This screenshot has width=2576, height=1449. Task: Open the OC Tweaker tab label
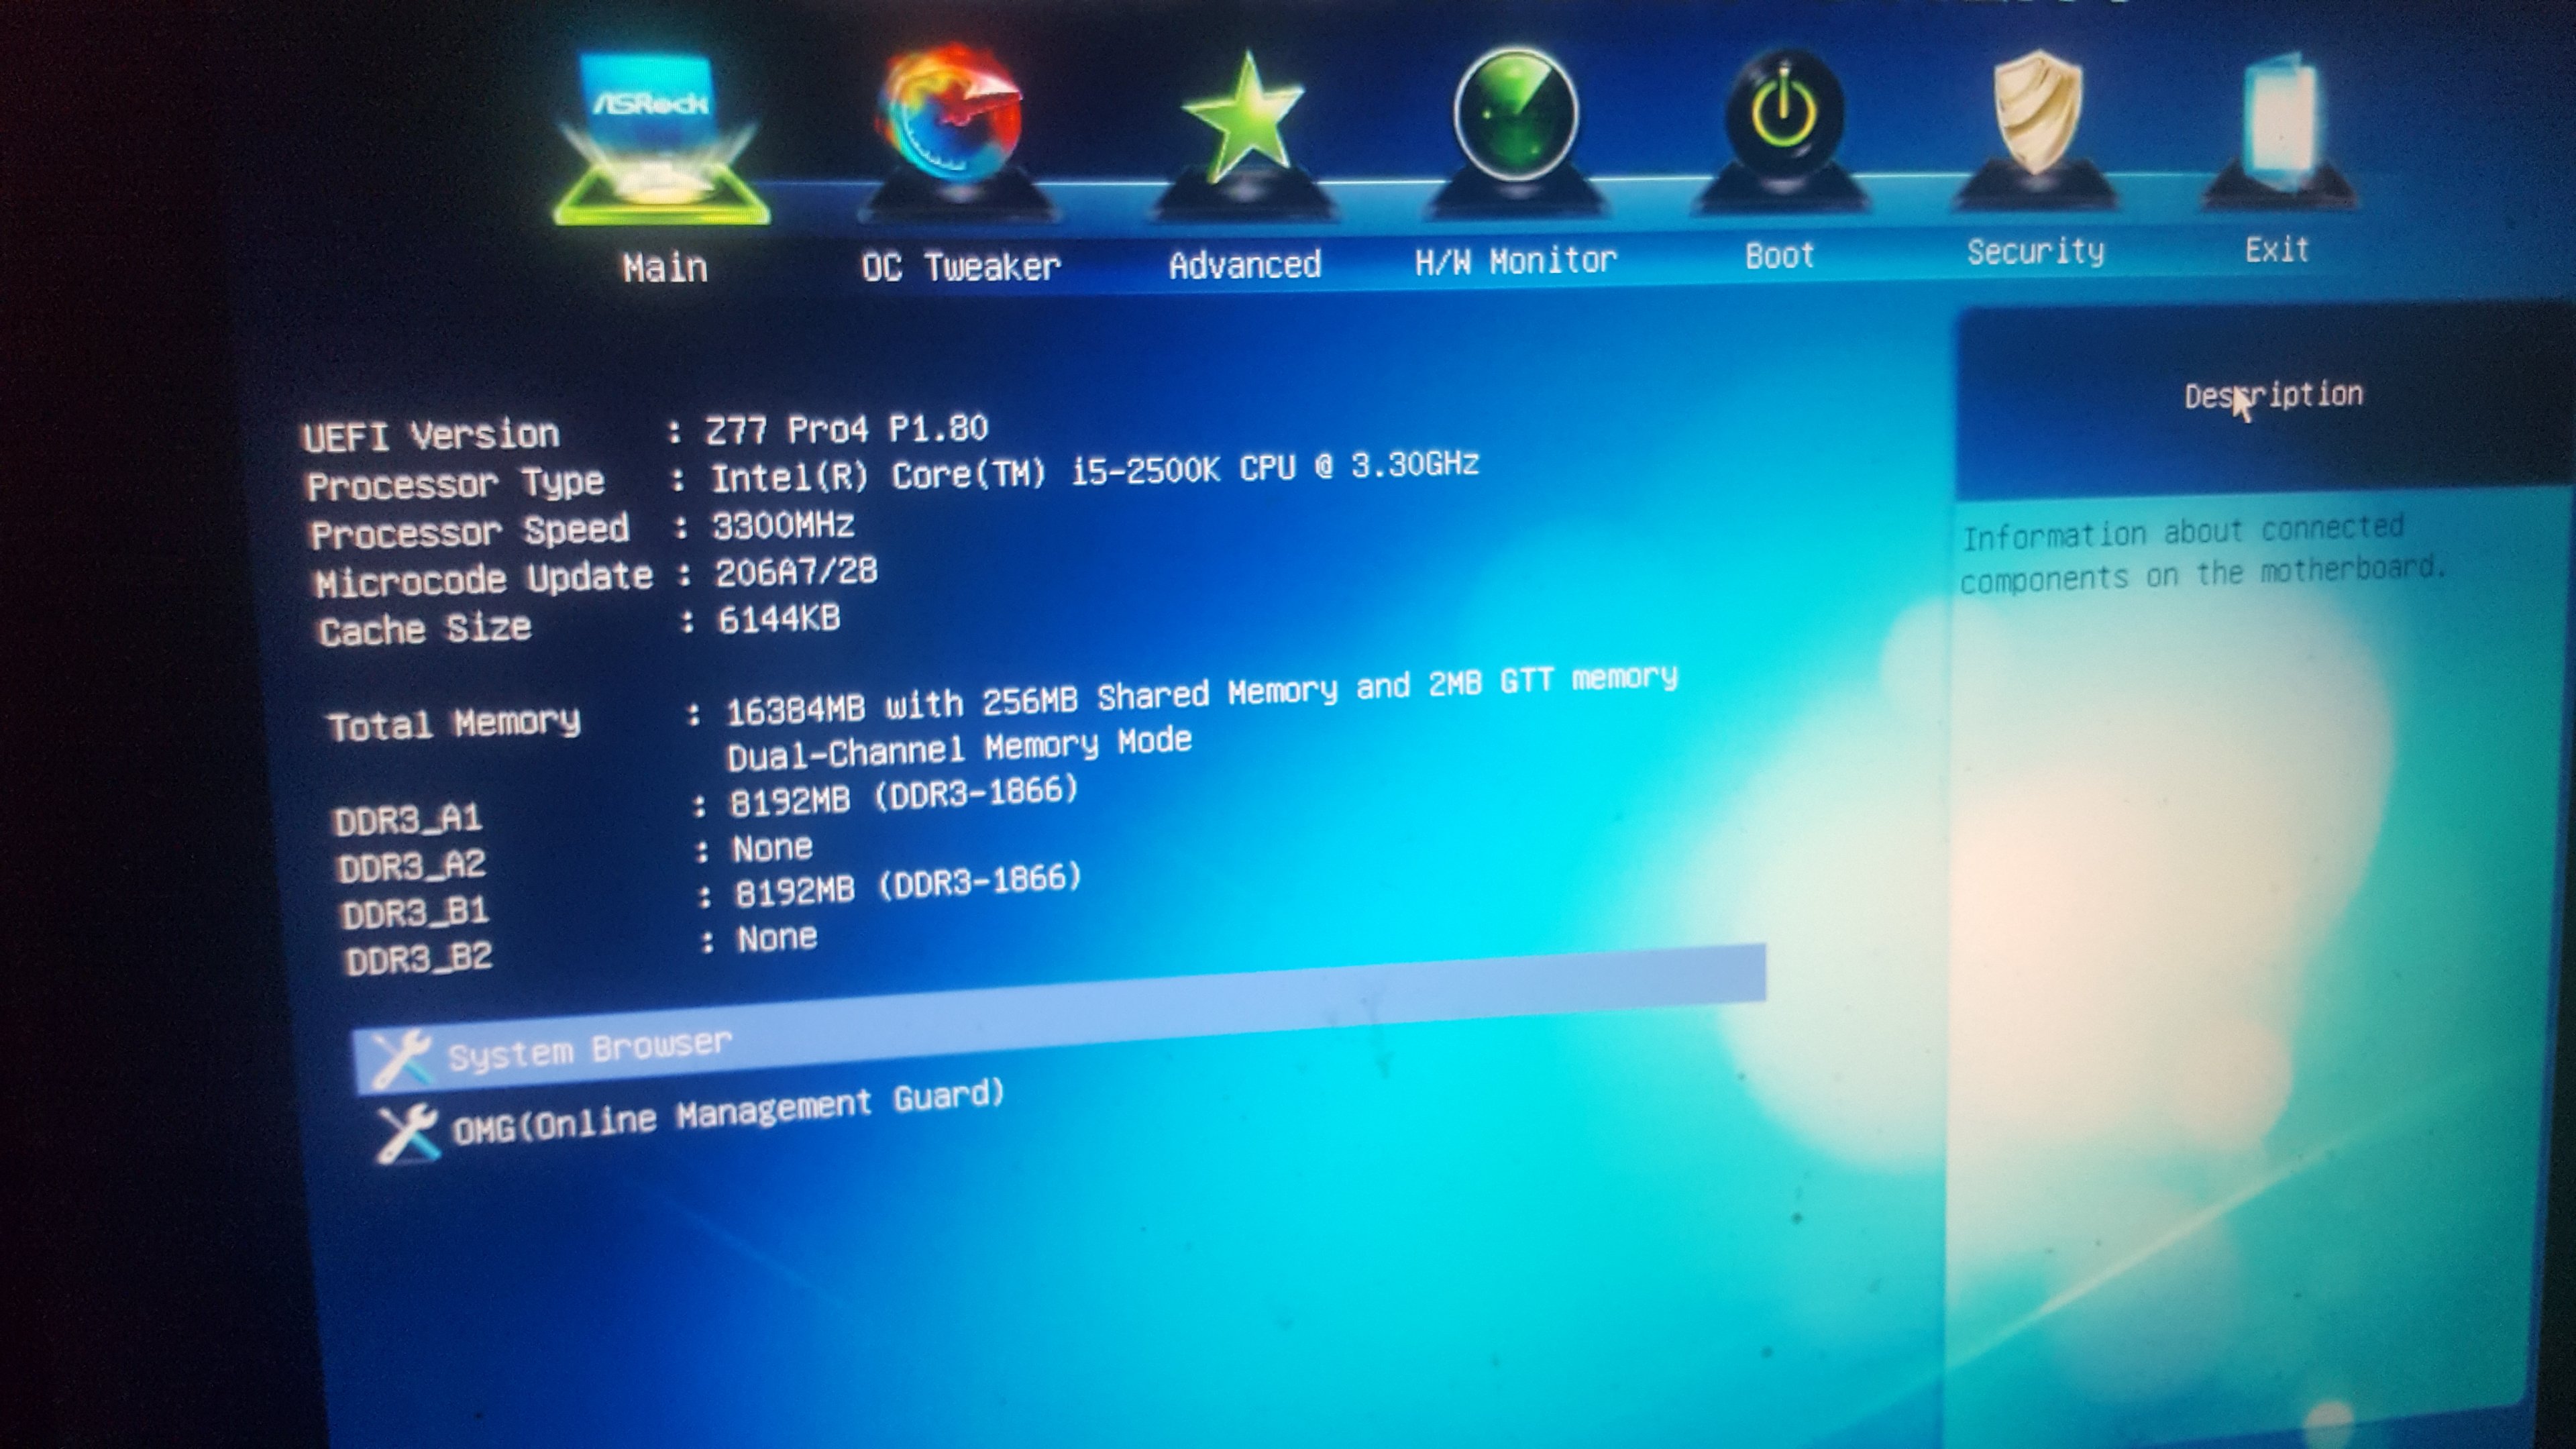[960, 266]
